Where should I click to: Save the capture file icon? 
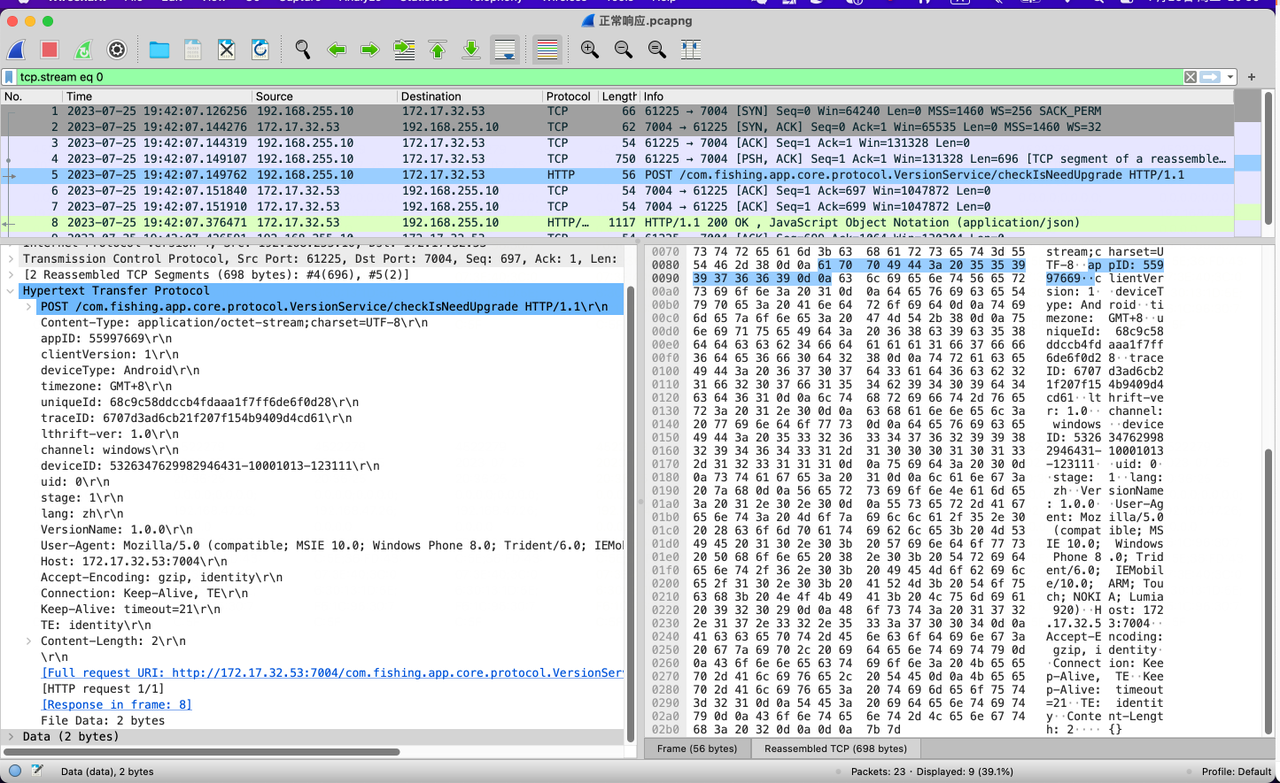193,49
